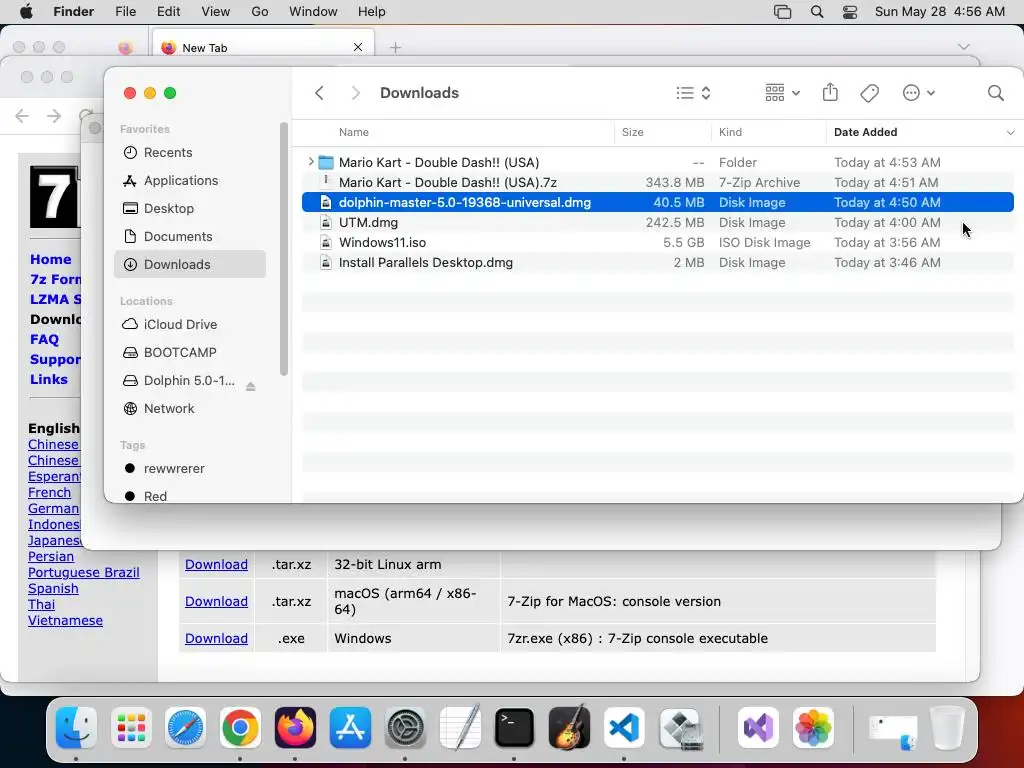Open the Help menu
This screenshot has height=768, width=1024.
point(371,12)
